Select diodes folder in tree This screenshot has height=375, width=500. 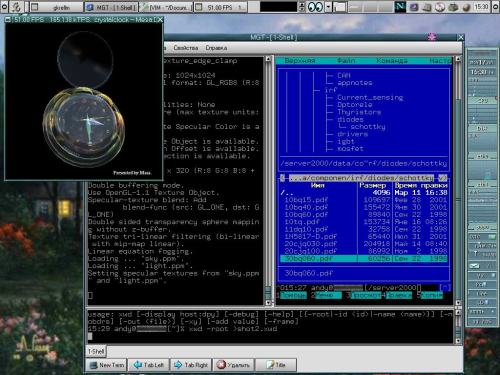[350, 119]
